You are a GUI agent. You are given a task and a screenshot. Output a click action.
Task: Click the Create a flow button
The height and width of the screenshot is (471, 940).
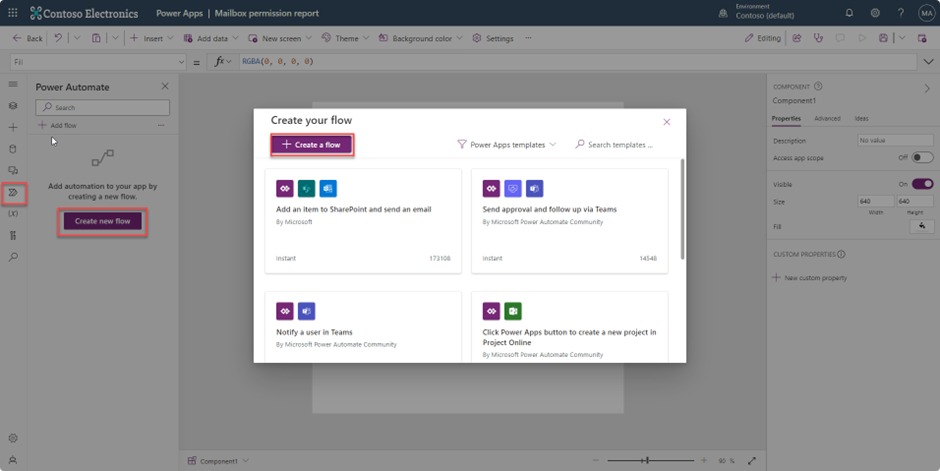[x=312, y=144]
